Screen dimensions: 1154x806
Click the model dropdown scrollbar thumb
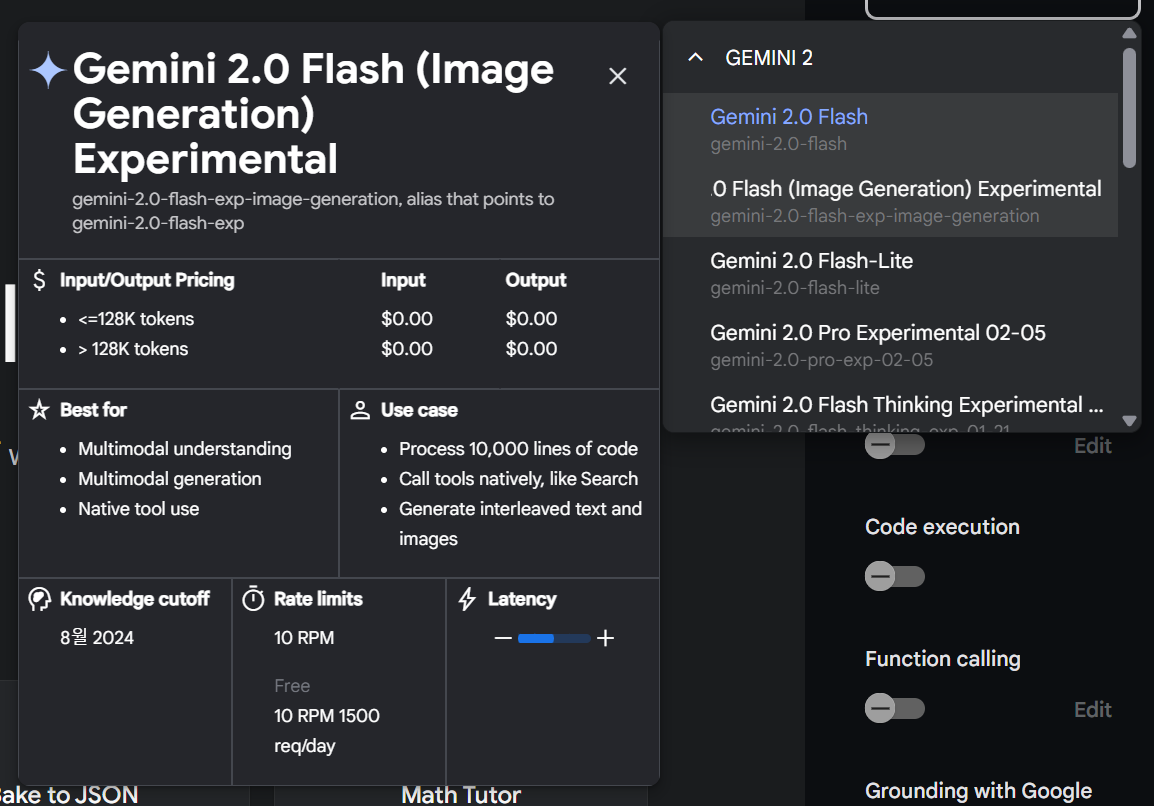coord(1129,107)
